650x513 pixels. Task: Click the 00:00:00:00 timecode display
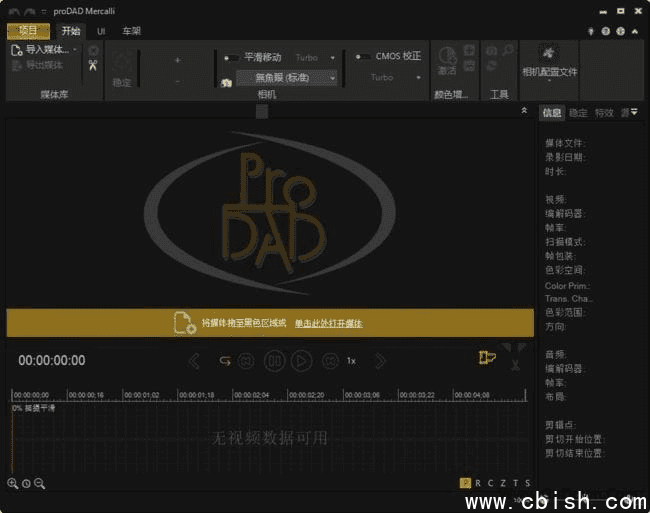coord(52,361)
